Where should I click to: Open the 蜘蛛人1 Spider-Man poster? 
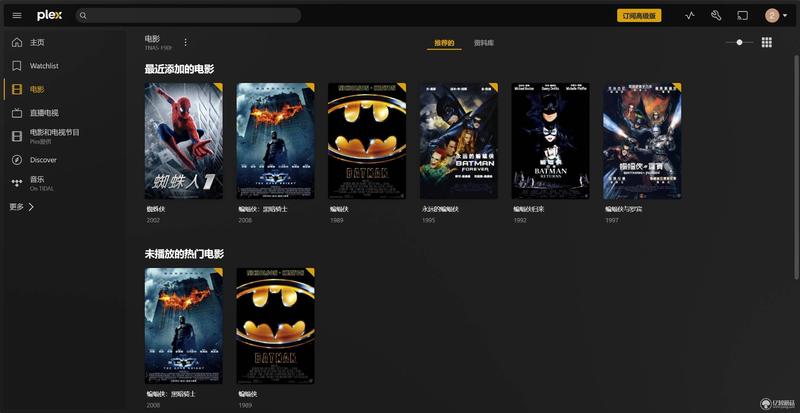pyautogui.click(x=184, y=141)
